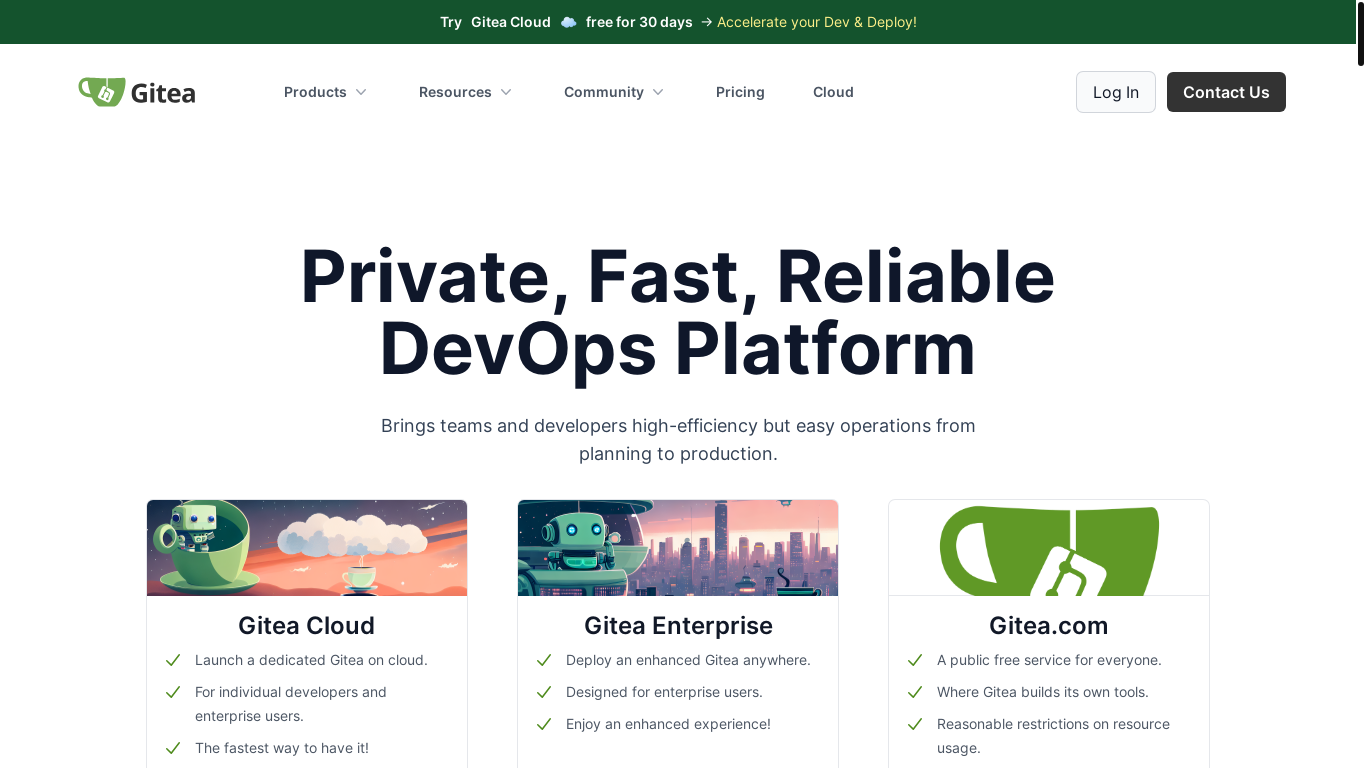Viewport: 1366px width, 768px height.
Task: Click the checkmark beside 'Deploy an enhanced Gitea anywhere.'
Action: pyautogui.click(x=544, y=660)
